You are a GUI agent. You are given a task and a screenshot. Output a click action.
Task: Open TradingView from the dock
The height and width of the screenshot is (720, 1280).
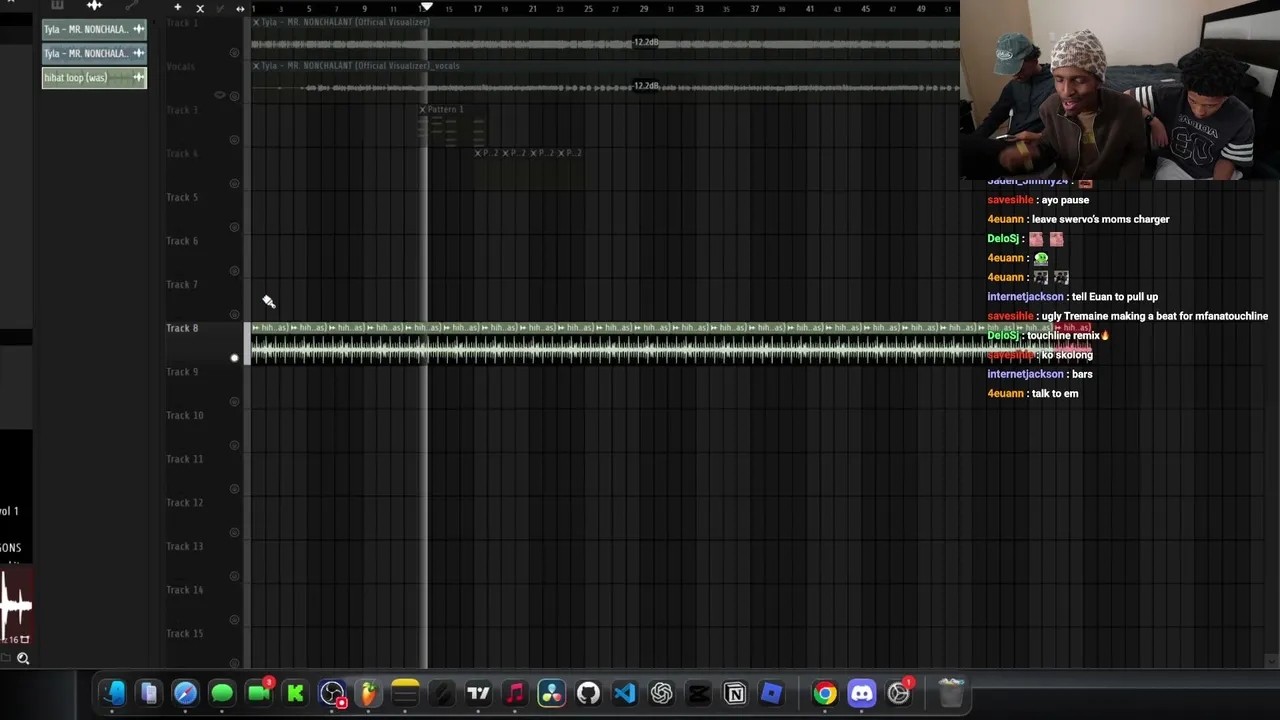[478, 693]
